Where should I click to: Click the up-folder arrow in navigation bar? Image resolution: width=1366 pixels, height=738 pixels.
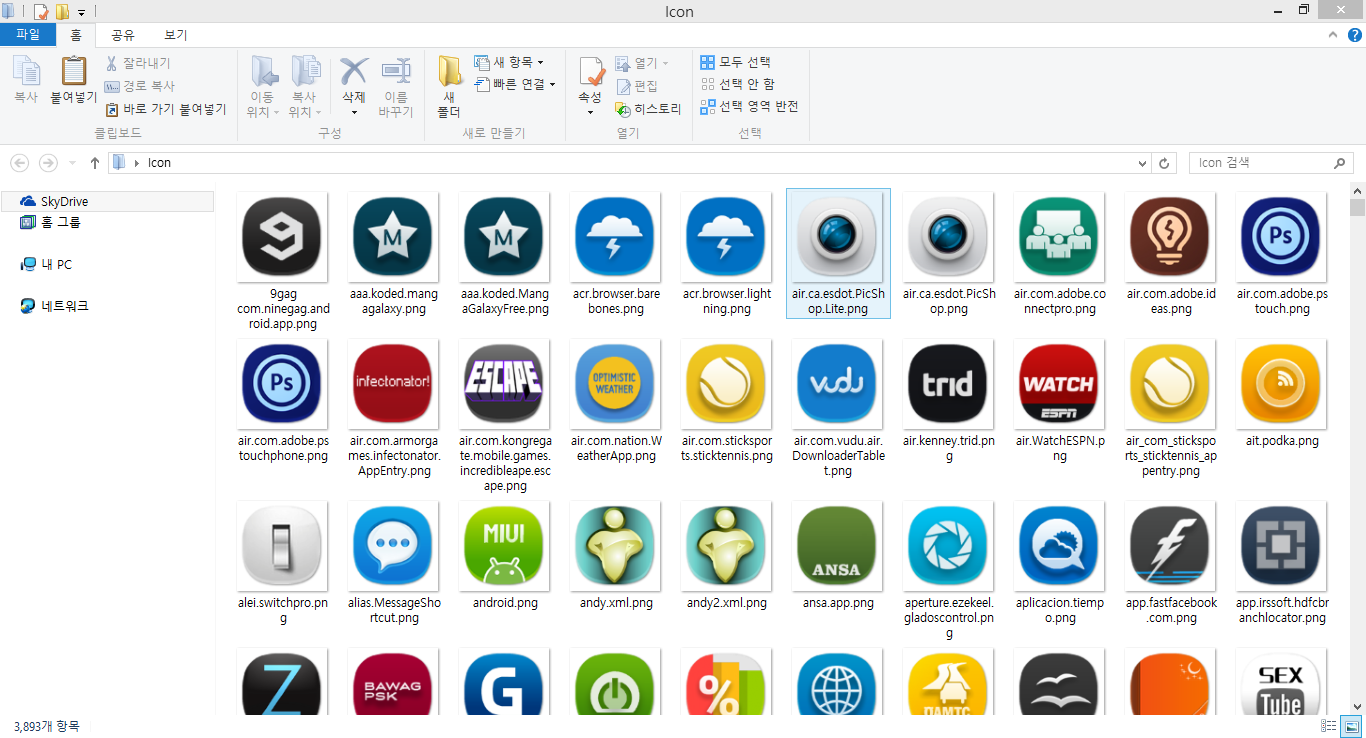pyautogui.click(x=95, y=163)
